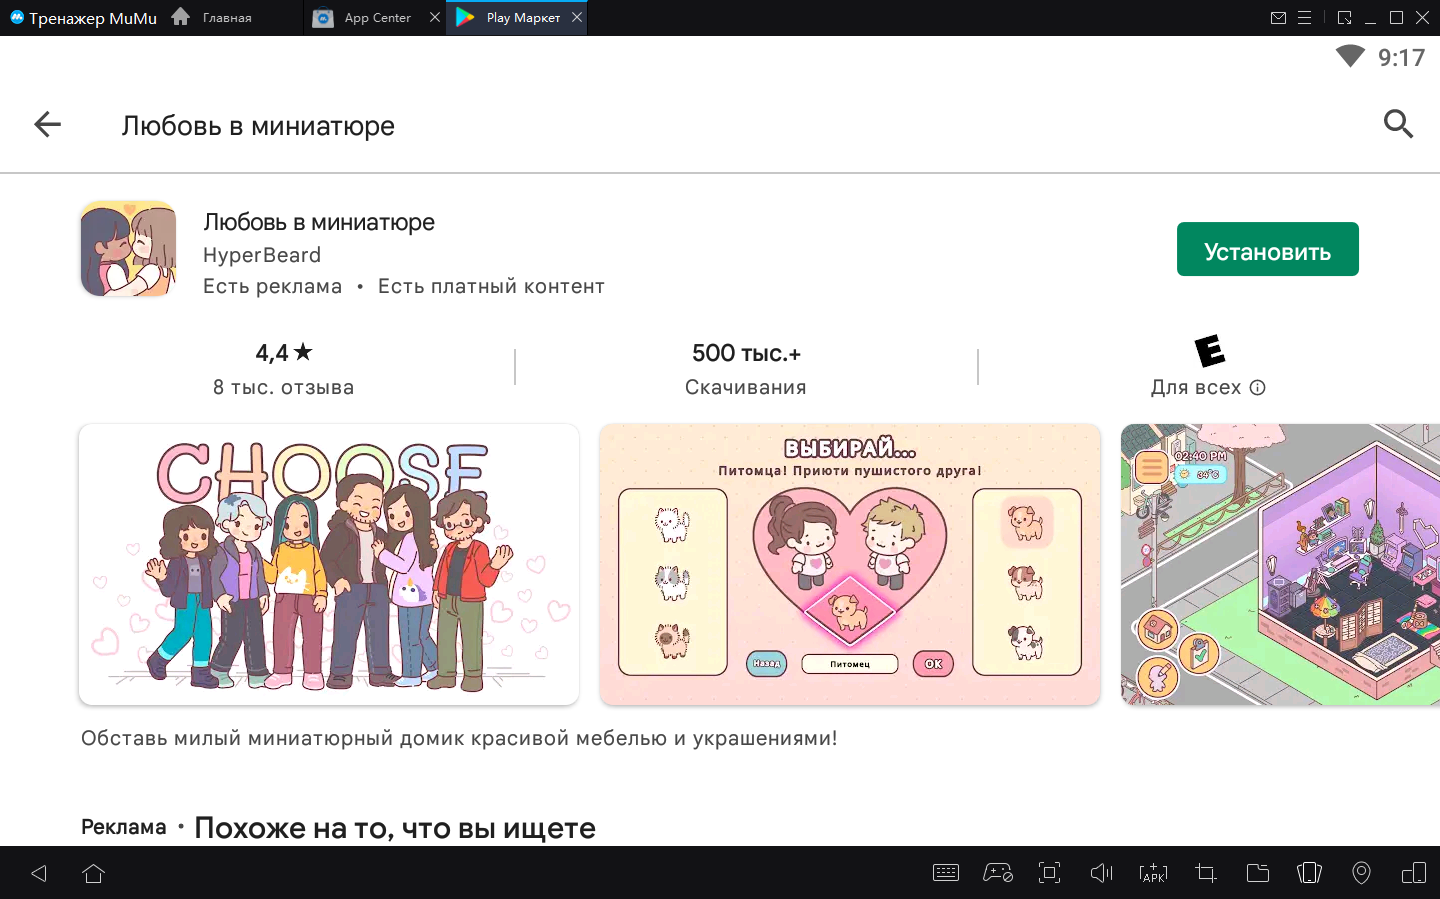Take a screenshot with the crop icon
This screenshot has height=899, width=1440.
pyautogui.click(x=1205, y=873)
